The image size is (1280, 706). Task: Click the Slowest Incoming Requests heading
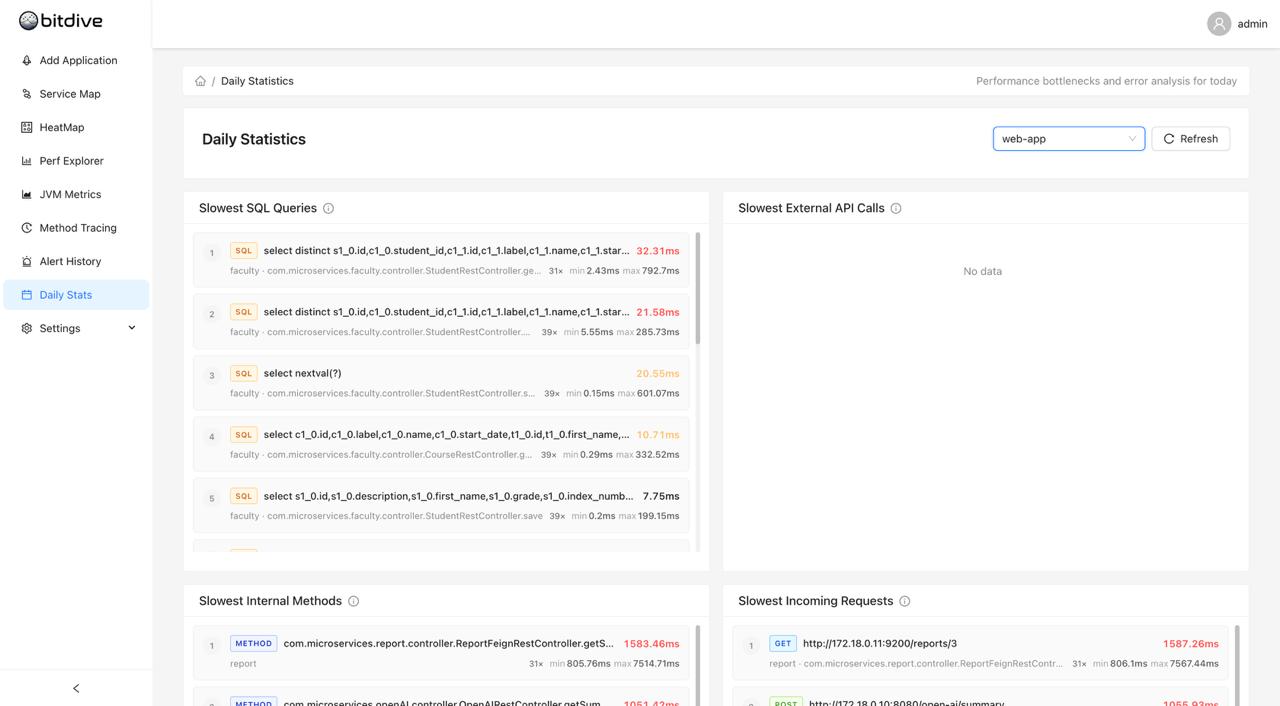[815, 601]
